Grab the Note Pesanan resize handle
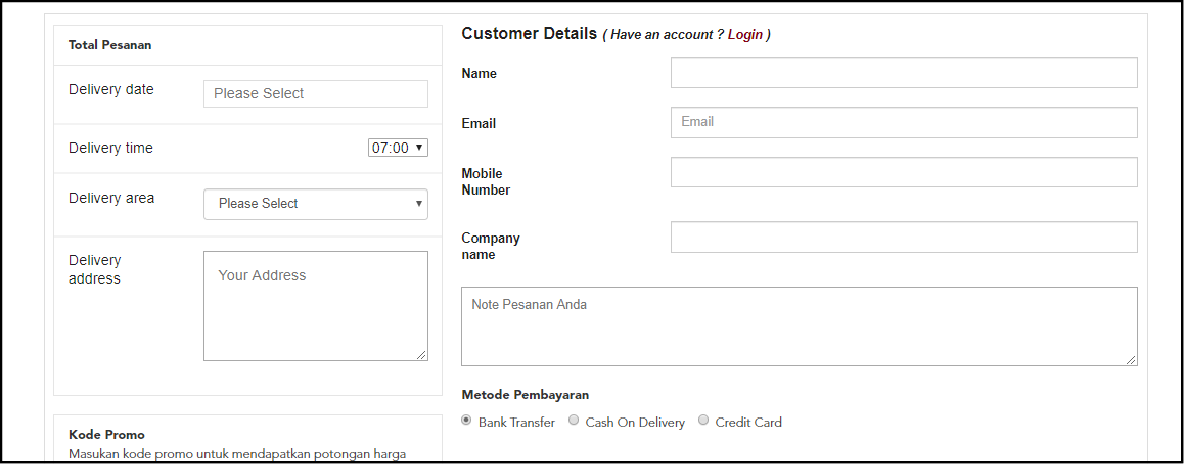This screenshot has width=1184, height=464. pos(1132,360)
